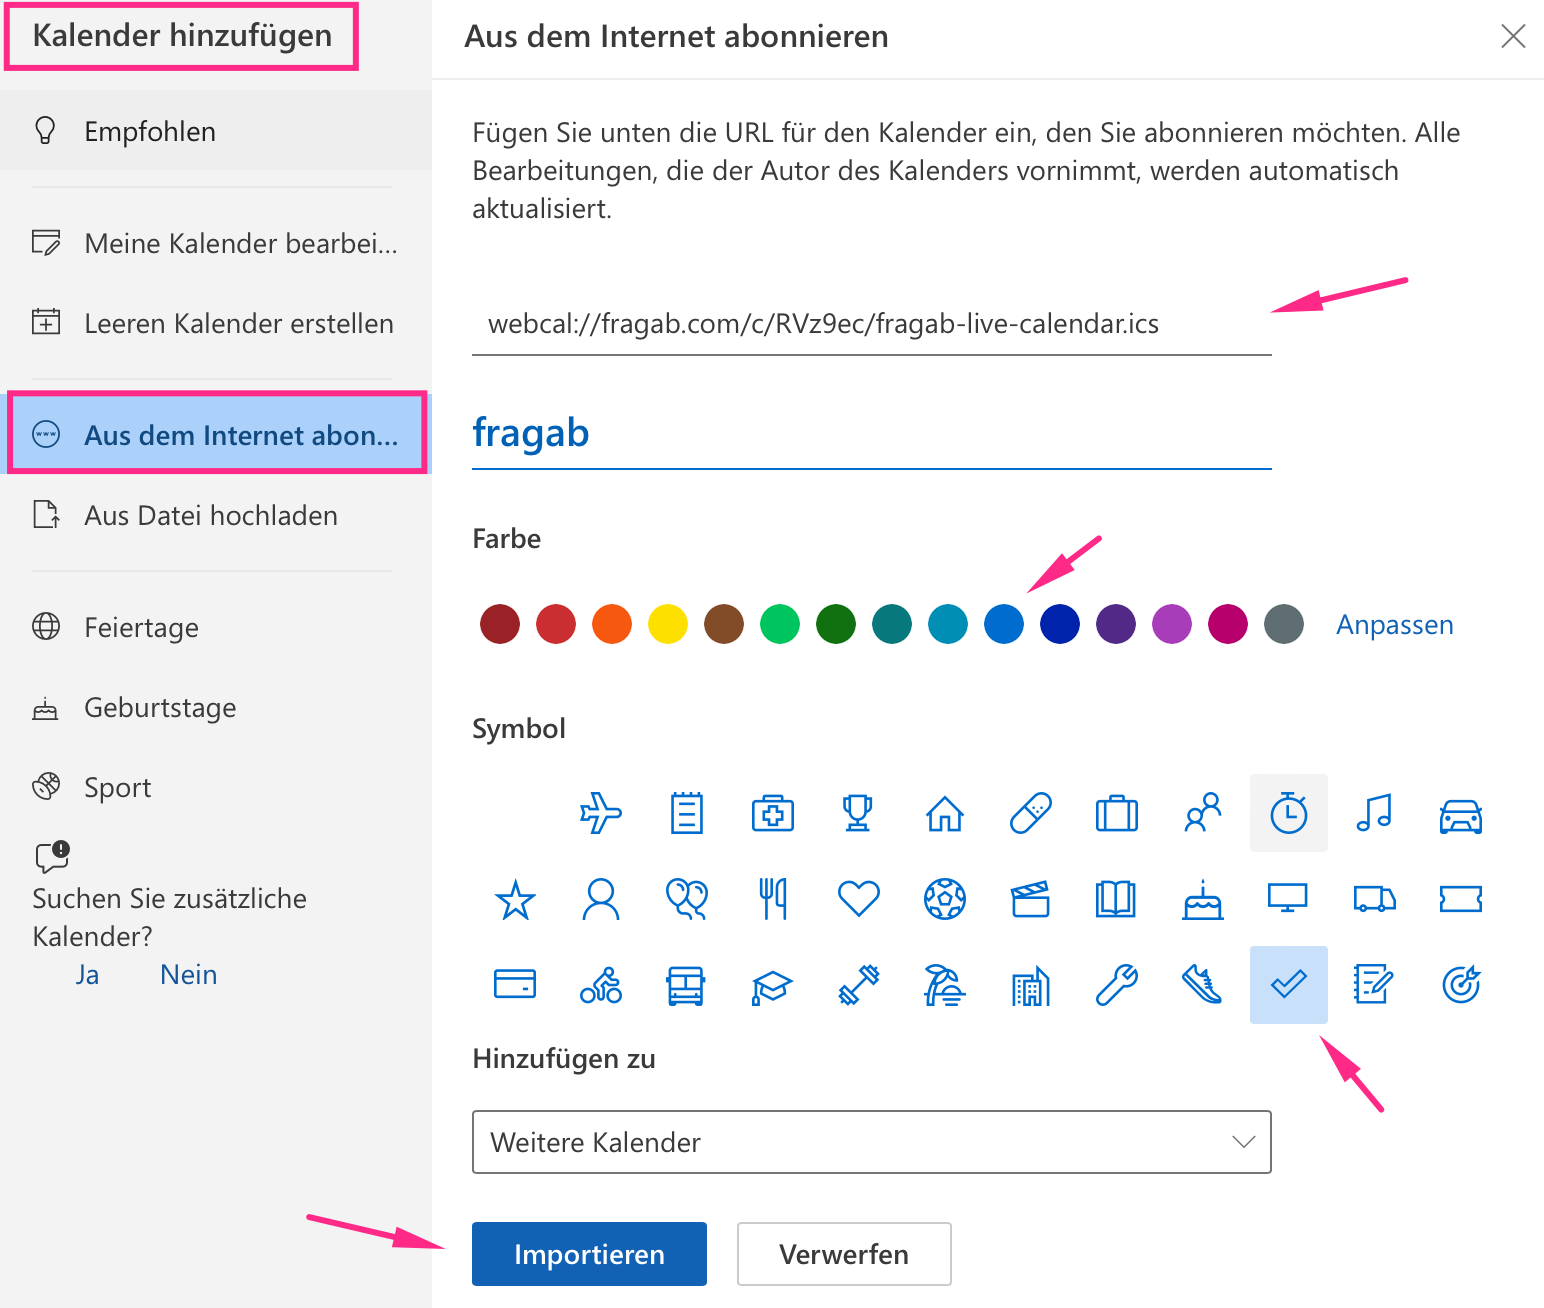Viewport: 1544px width, 1308px height.
Task: Pick the single person symbol
Action: 601,899
